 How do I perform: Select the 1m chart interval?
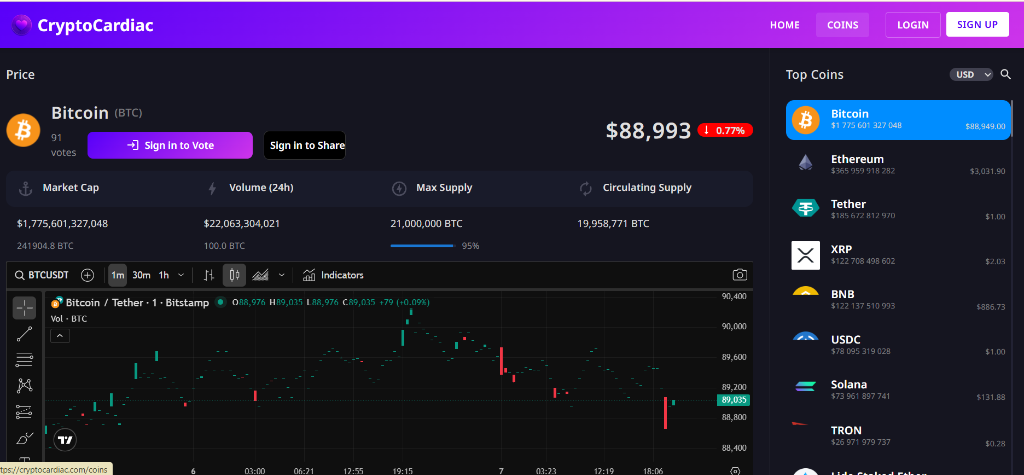[x=118, y=275]
